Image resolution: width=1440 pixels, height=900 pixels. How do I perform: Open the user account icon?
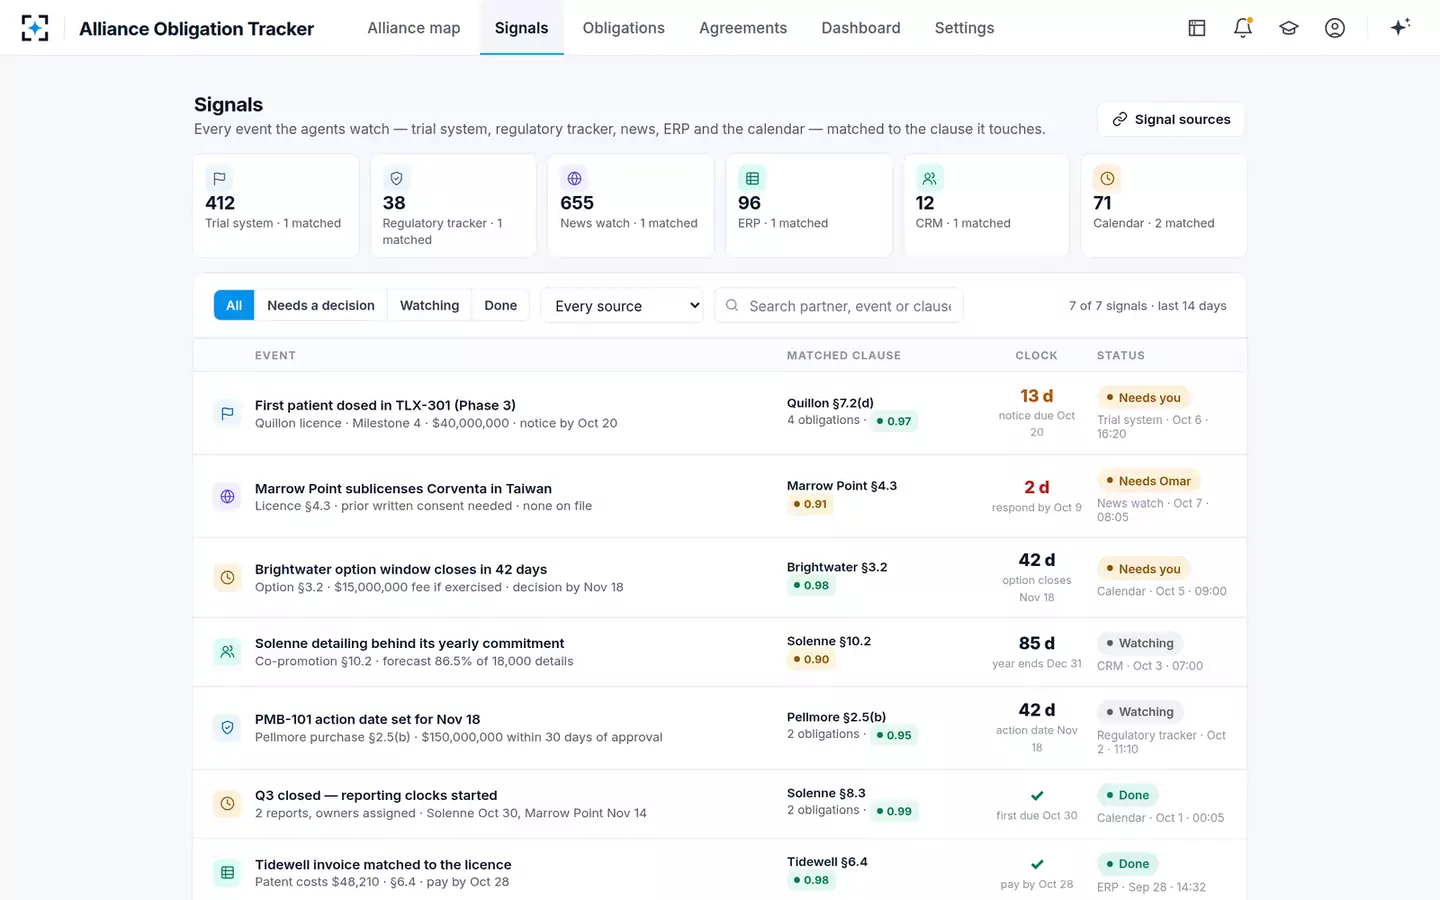point(1335,28)
